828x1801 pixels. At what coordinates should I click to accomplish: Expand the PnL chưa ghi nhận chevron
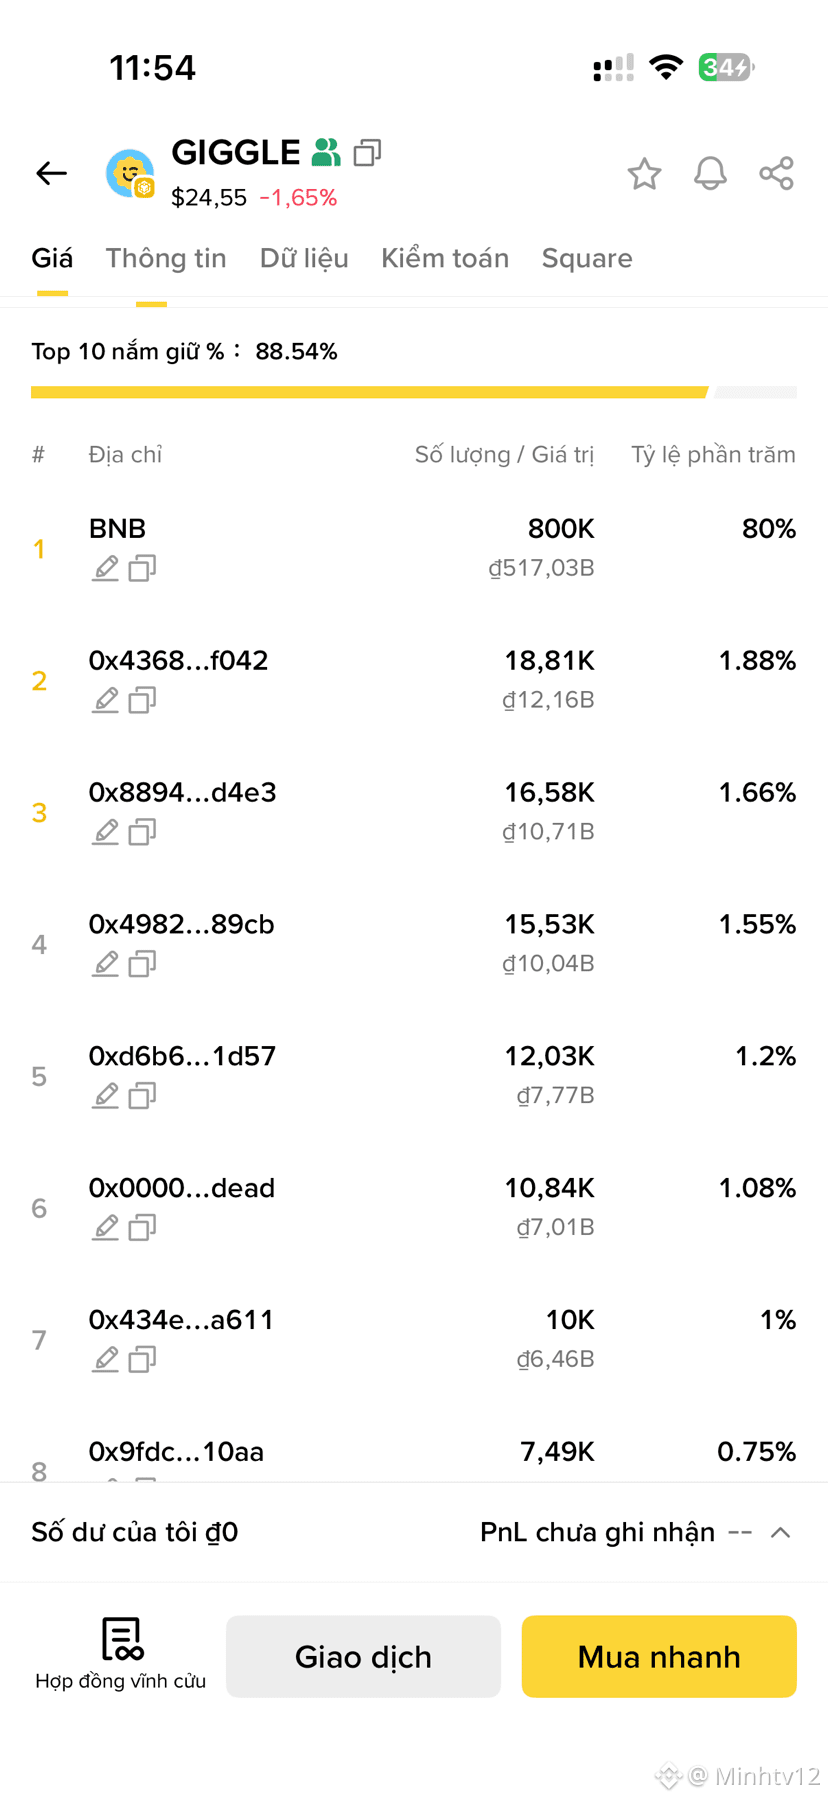click(781, 1532)
